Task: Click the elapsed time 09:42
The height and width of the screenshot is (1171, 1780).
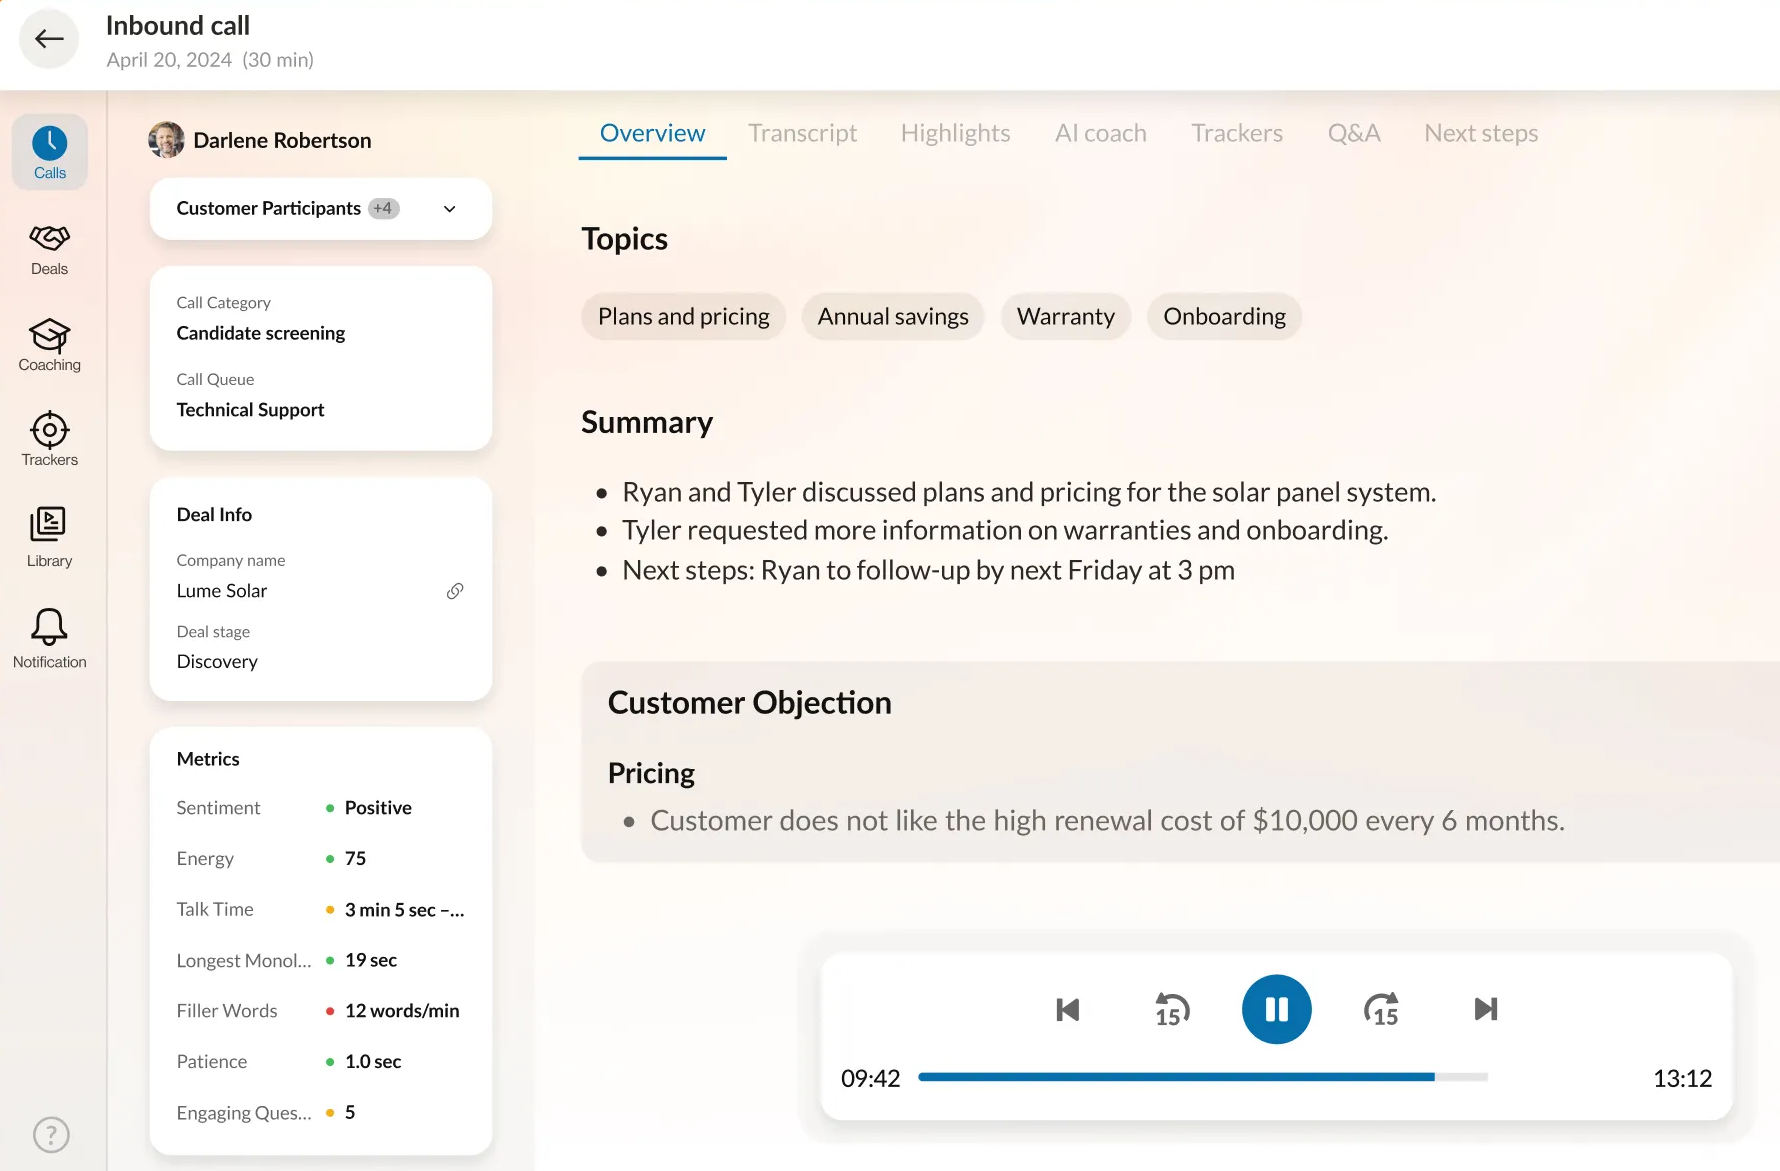Action: point(870,1078)
